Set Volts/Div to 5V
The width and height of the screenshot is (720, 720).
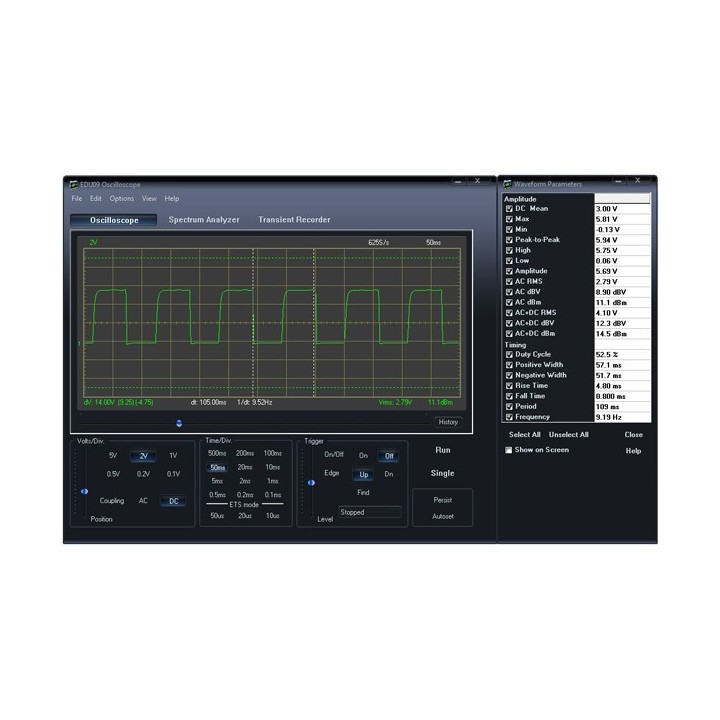113,456
